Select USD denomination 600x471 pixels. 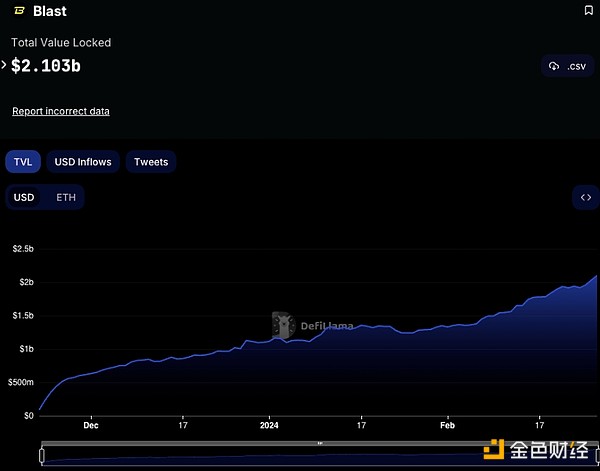tap(24, 197)
